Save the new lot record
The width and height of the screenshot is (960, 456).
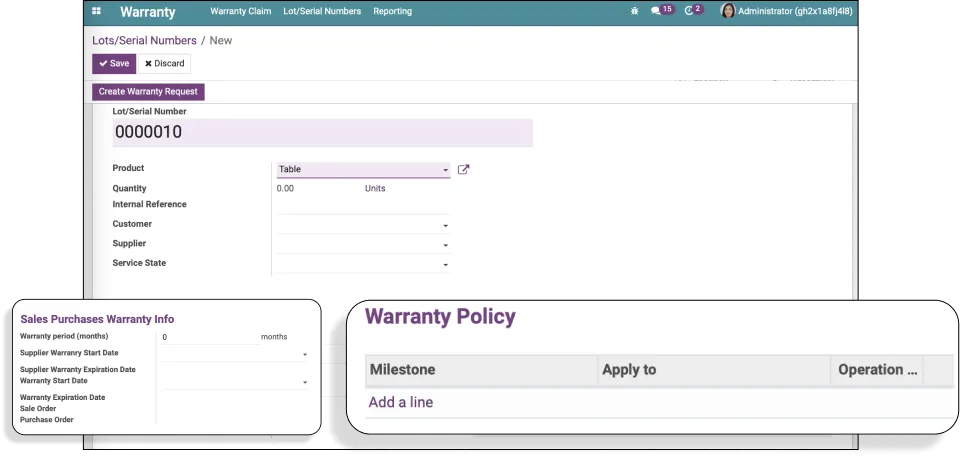(x=114, y=64)
